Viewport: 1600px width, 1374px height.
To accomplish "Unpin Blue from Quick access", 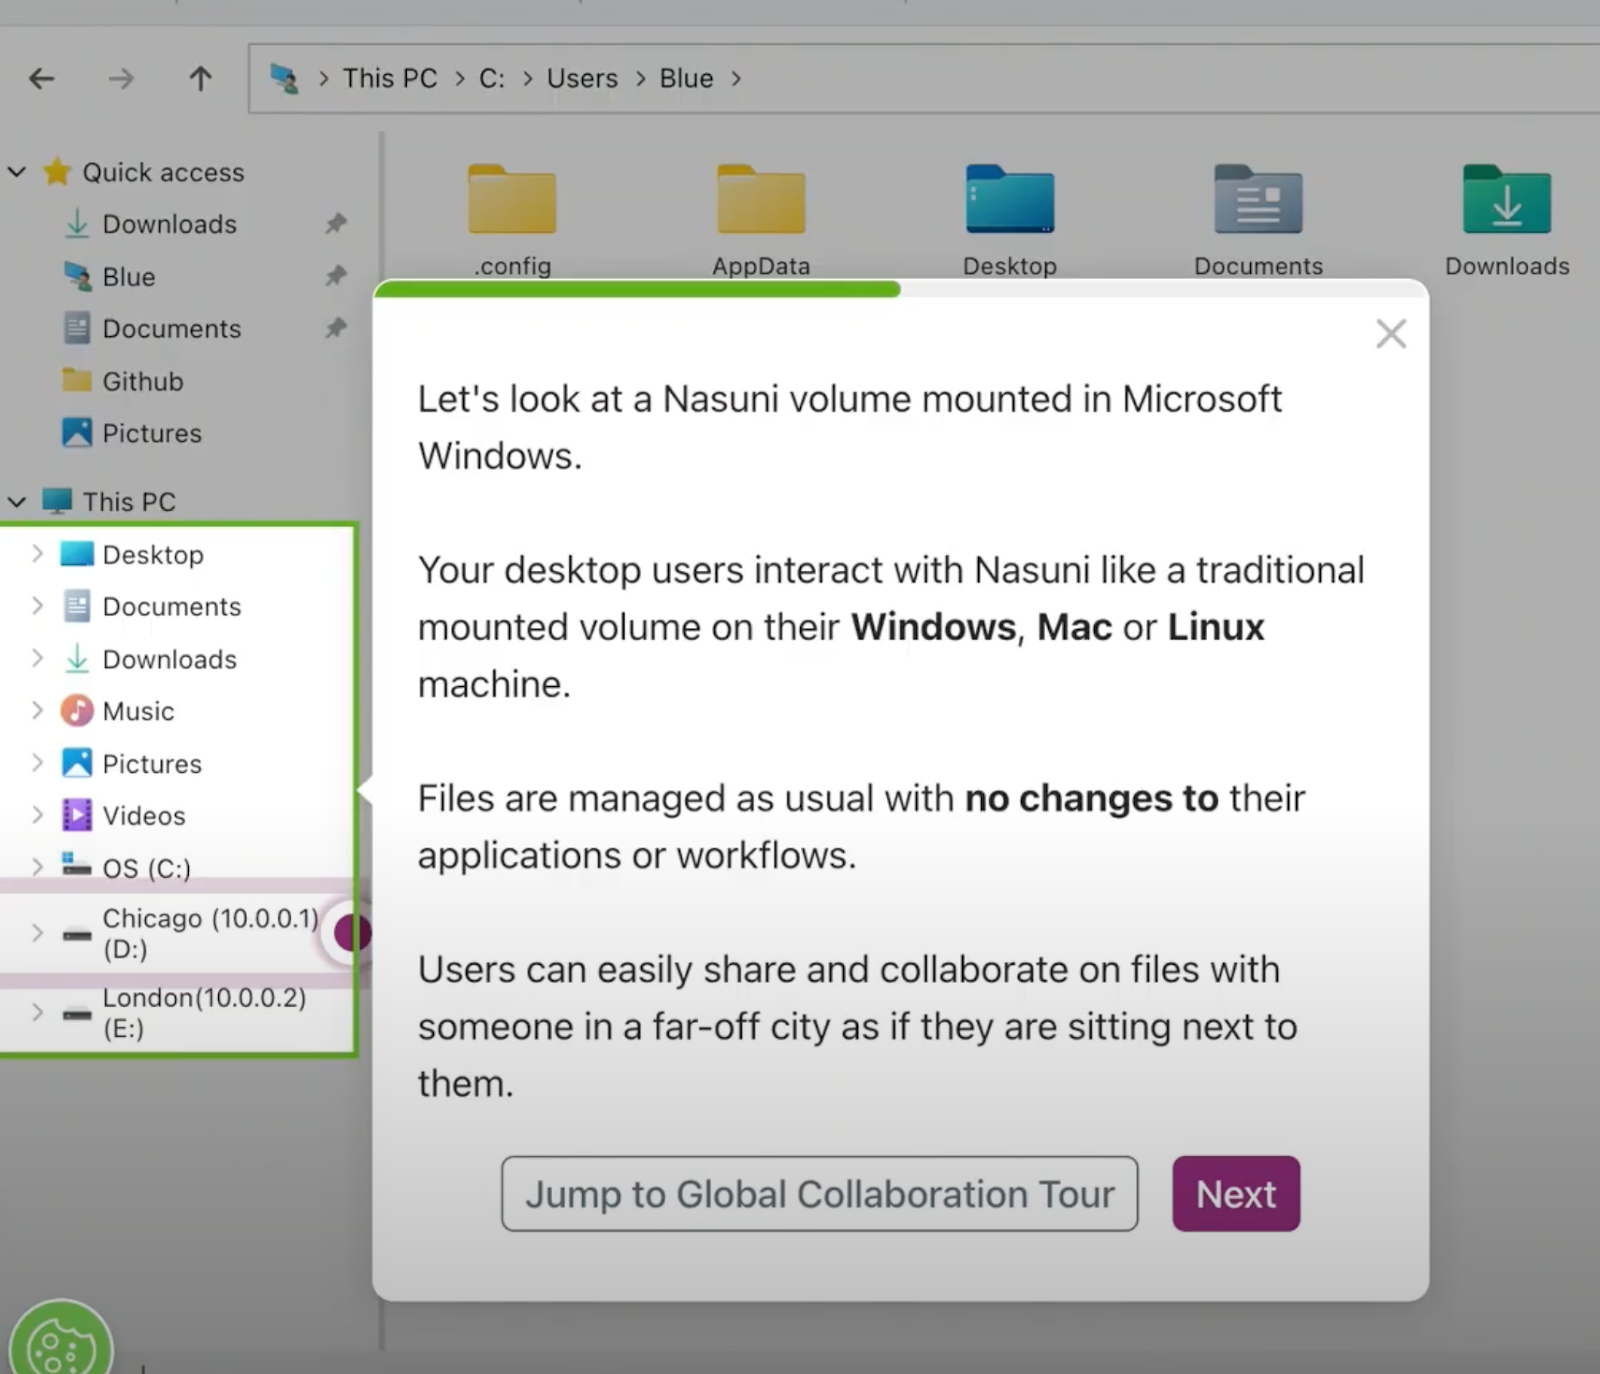I will pyautogui.click(x=336, y=276).
